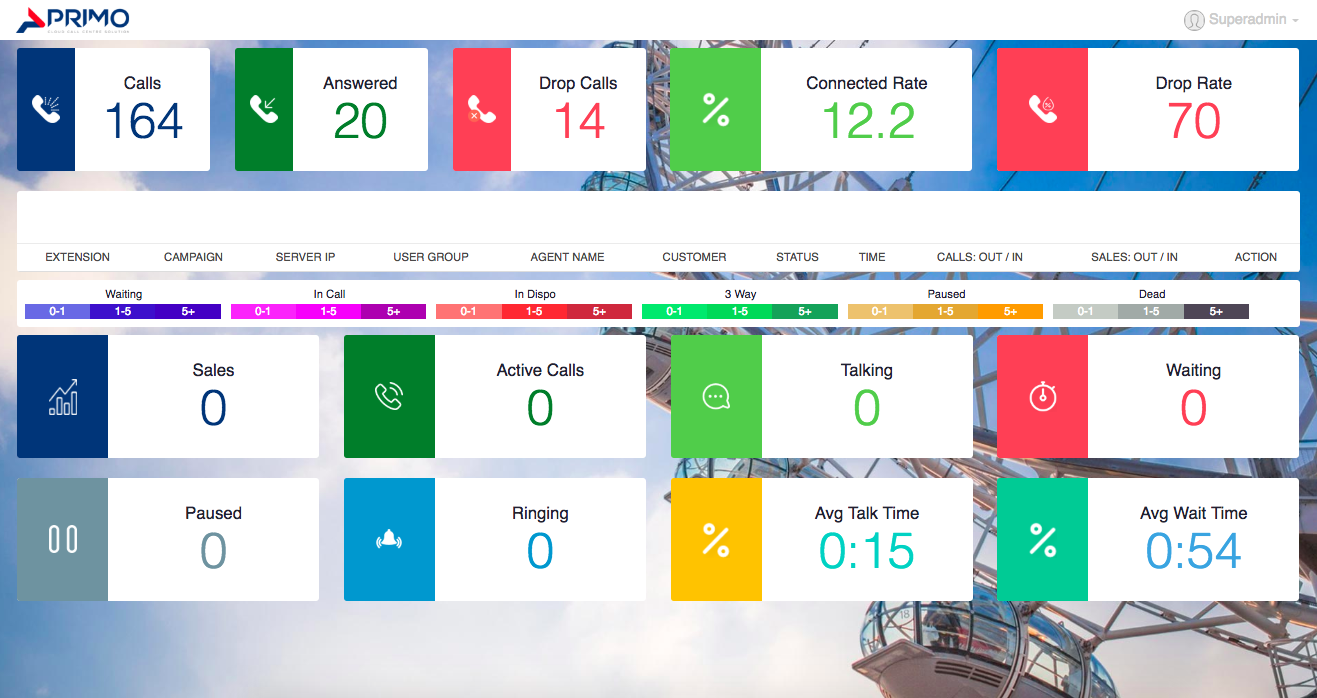Click the Superadmin avatar icon
This screenshot has height=698, width=1317.
tap(1194, 20)
